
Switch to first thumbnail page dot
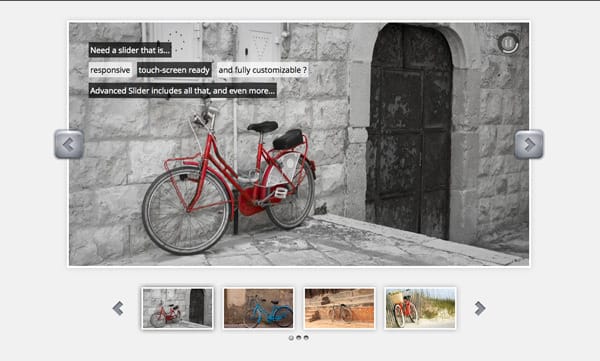pyautogui.click(x=291, y=338)
